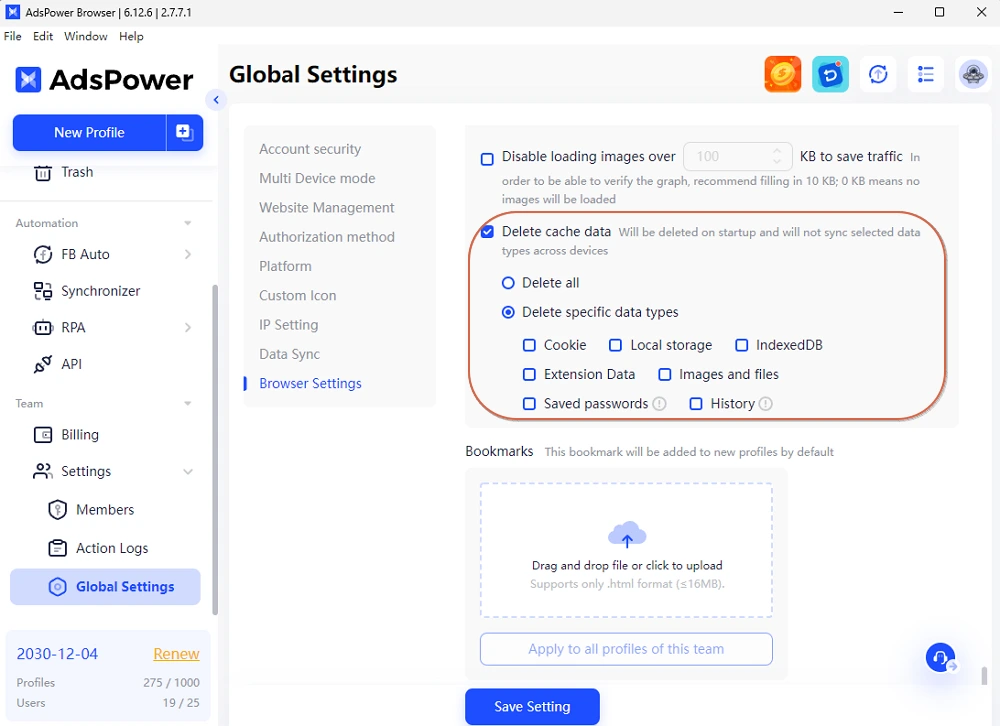This screenshot has width=1000, height=726.
Task: Open the Synchronizer icon
Action: tap(43, 291)
